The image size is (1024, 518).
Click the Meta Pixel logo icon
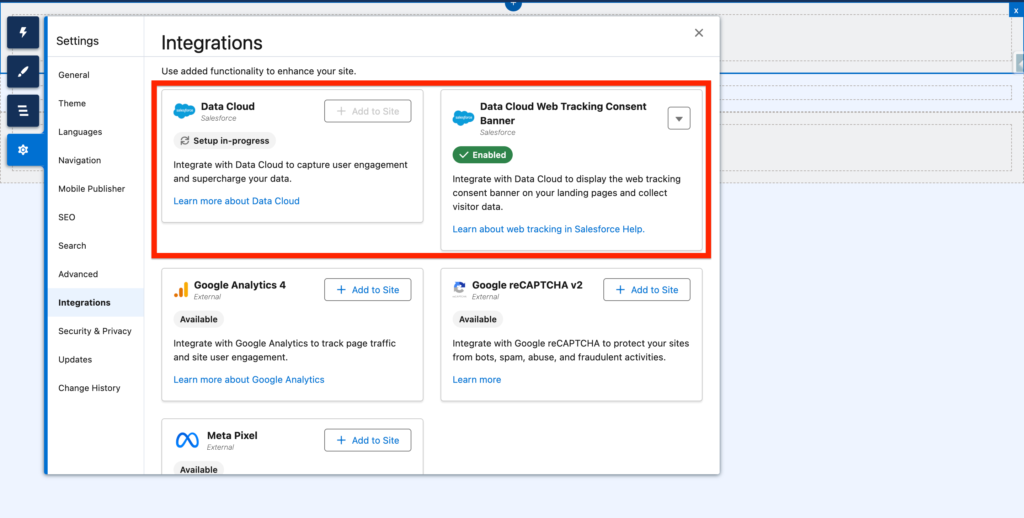click(x=186, y=440)
